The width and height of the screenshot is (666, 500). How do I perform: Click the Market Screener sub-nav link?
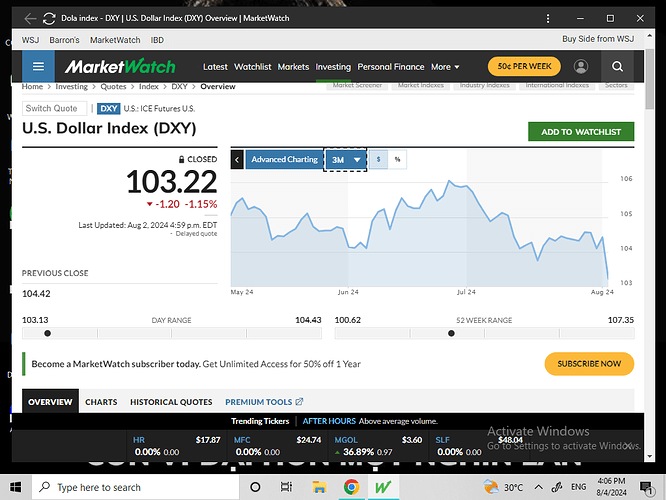(x=357, y=85)
